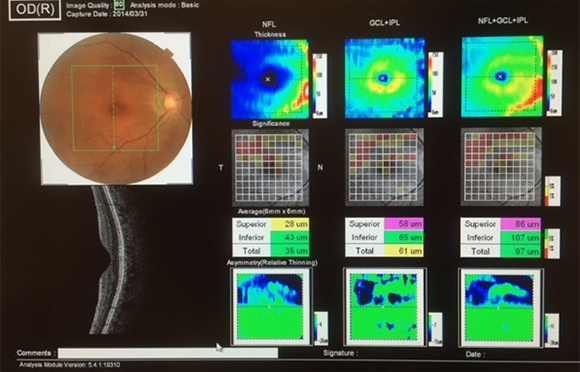Viewport: 580px width, 372px height.
Task: Click the NFL+GCL+IPL Superior 86 um cell
Action: tap(521, 224)
